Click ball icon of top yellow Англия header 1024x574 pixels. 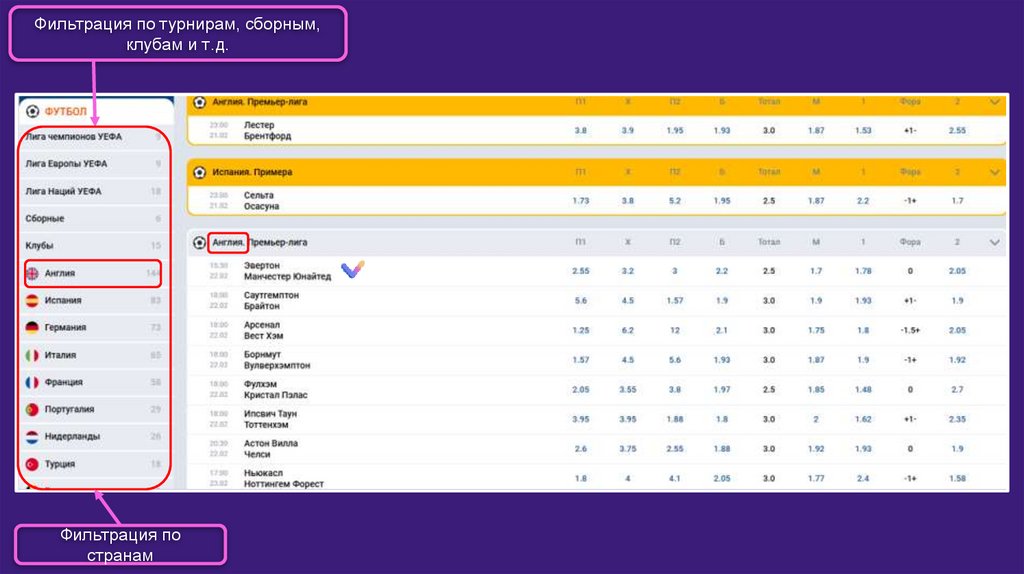coord(200,102)
